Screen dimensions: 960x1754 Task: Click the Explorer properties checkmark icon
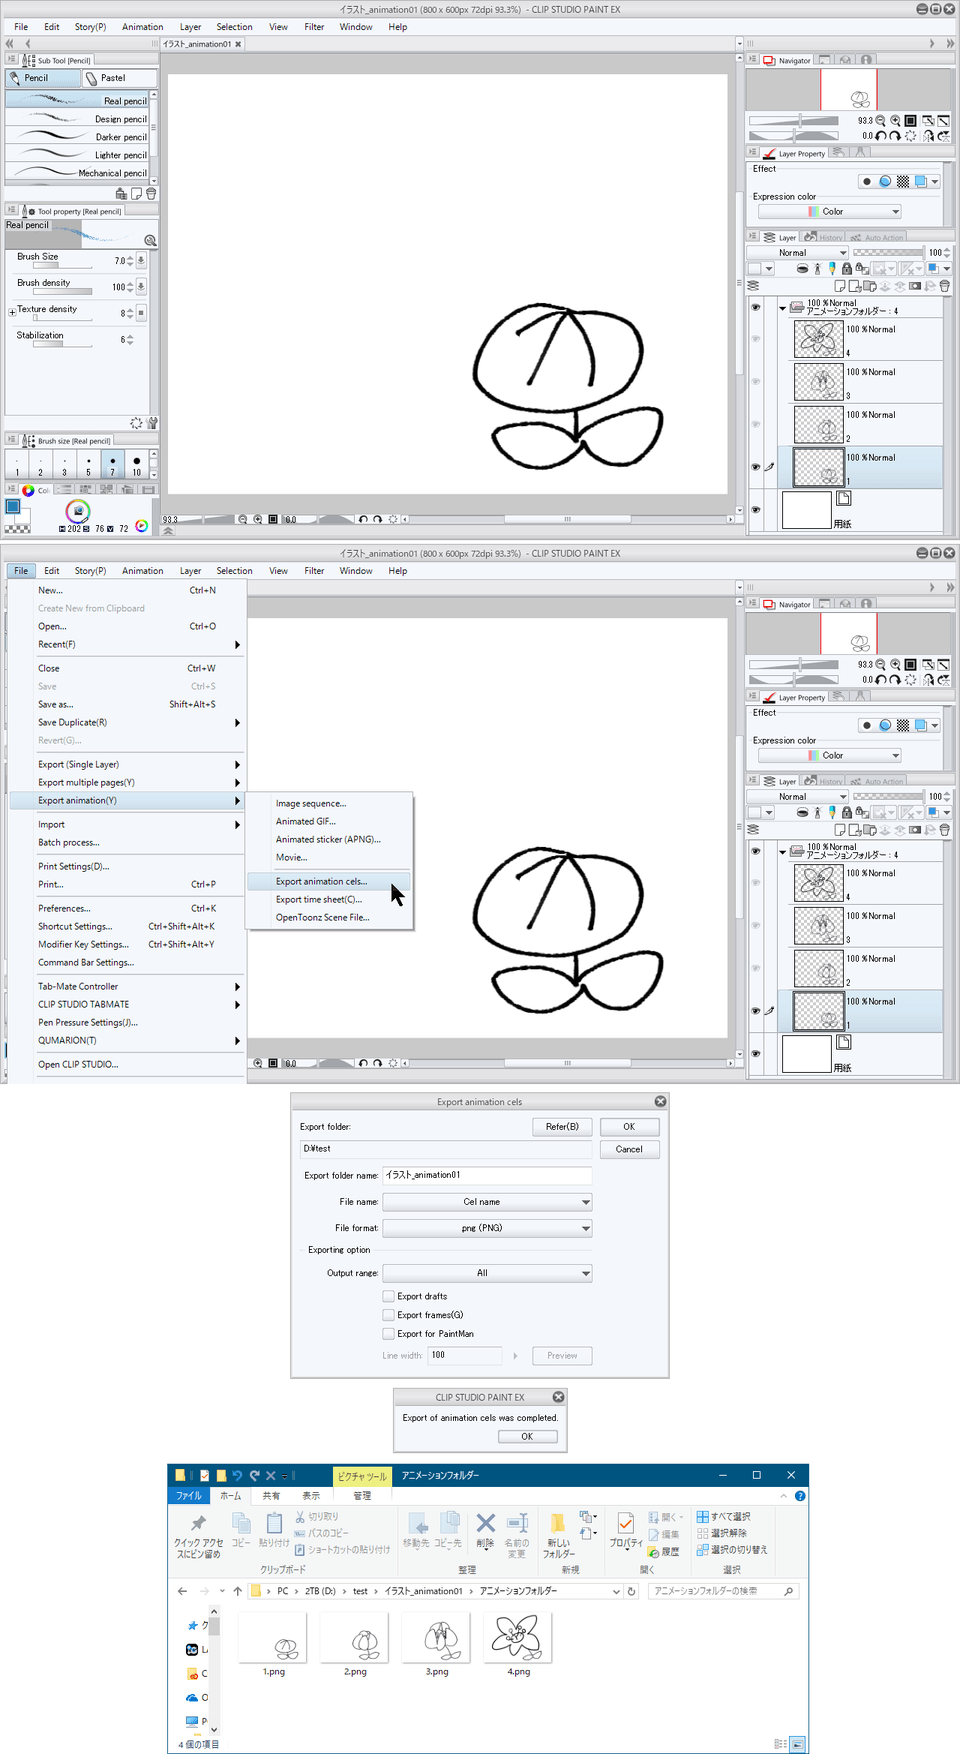click(x=625, y=1523)
